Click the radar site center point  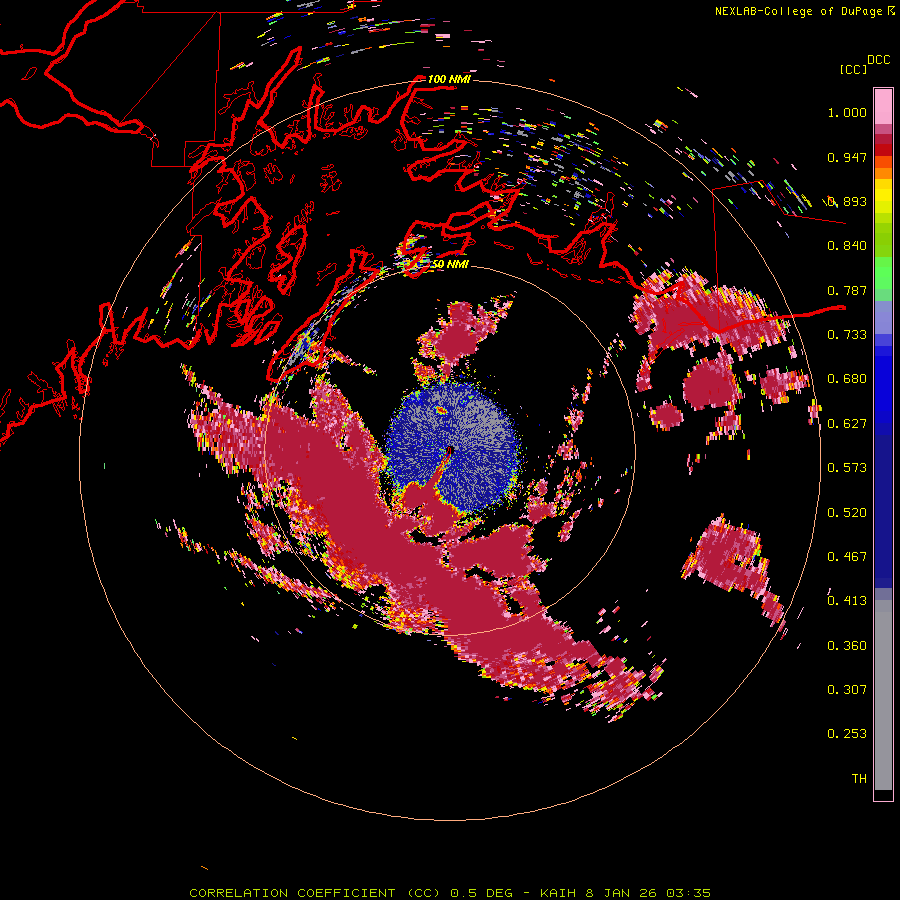pyautogui.click(x=450, y=451)
